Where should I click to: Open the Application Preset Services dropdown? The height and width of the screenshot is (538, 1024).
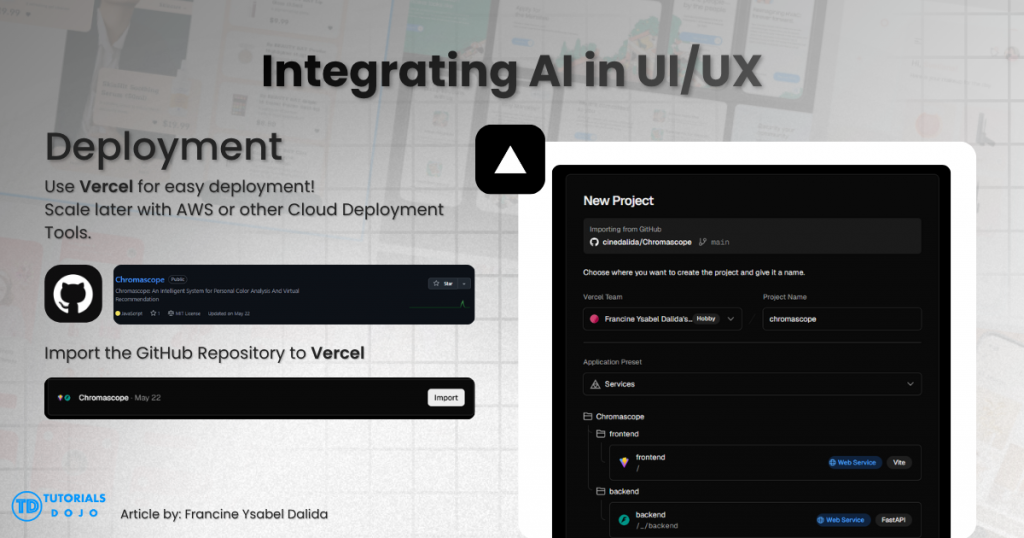pyautogui.click(x=752, y=384)
